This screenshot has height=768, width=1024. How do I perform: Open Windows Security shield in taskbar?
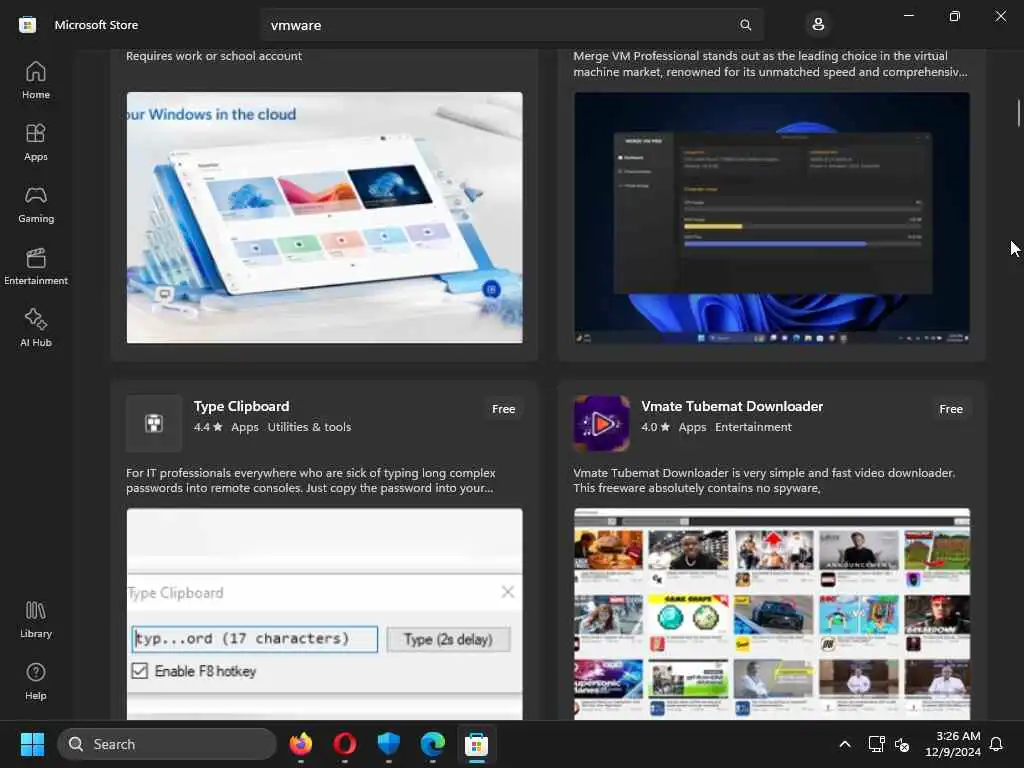[389, 744]
